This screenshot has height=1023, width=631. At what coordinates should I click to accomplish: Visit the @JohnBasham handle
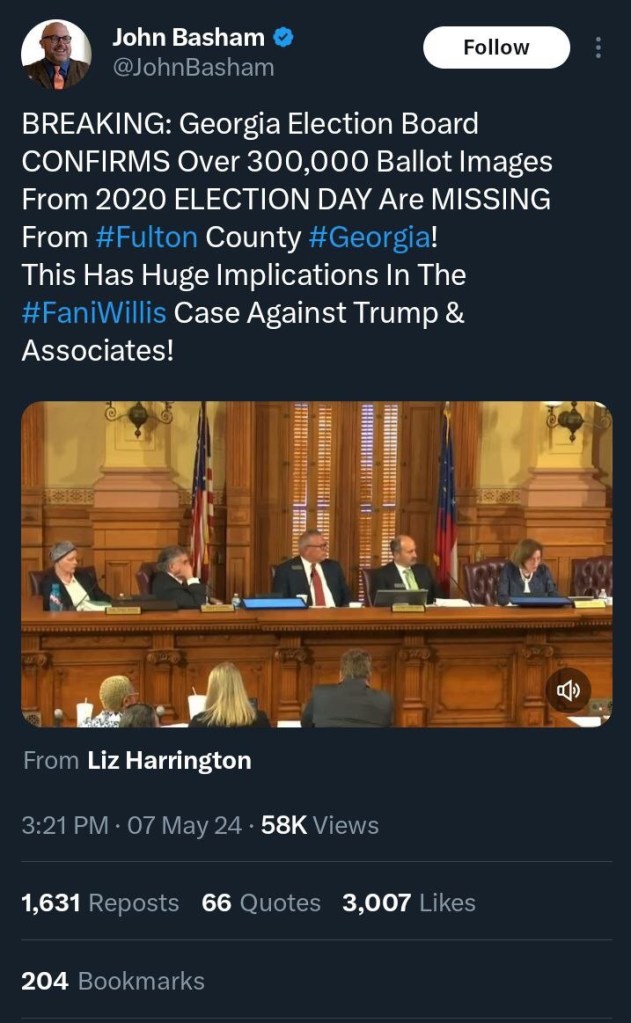click(x=193, y=68)
